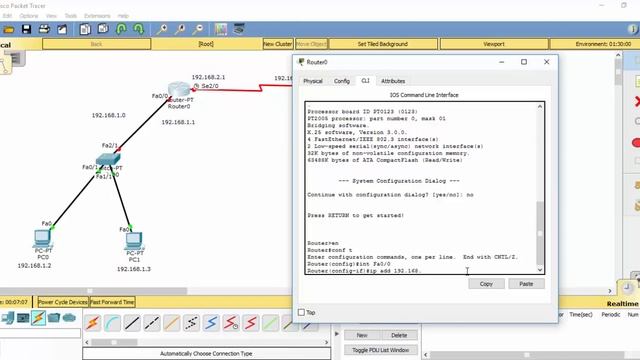Select the PC0 computer icon
Image resolution: width=640 pixels, height=360 pixels.
point(42,238)
